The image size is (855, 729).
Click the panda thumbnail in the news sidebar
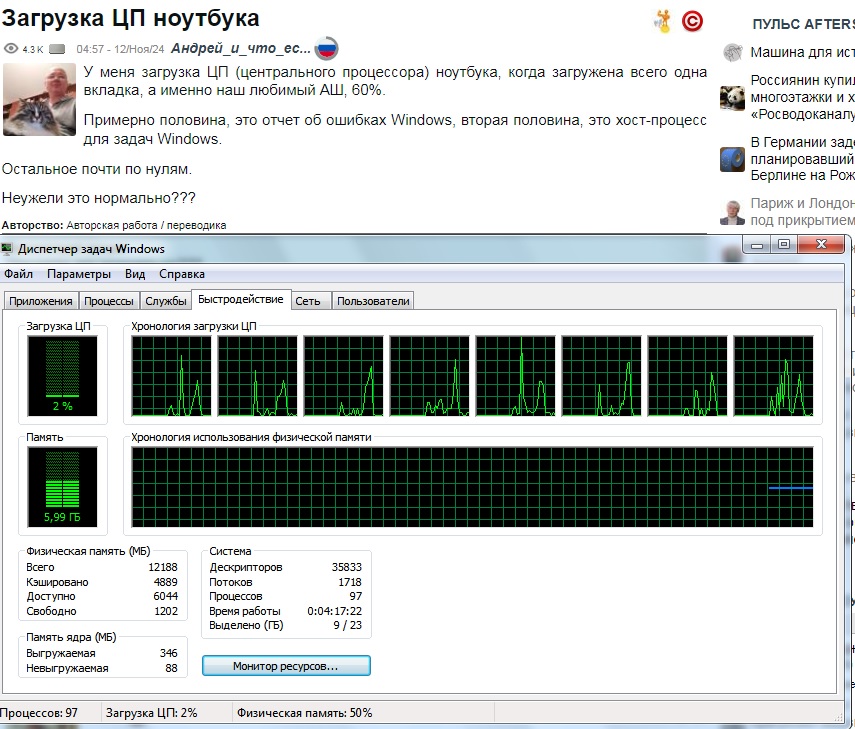coord(732,97)
